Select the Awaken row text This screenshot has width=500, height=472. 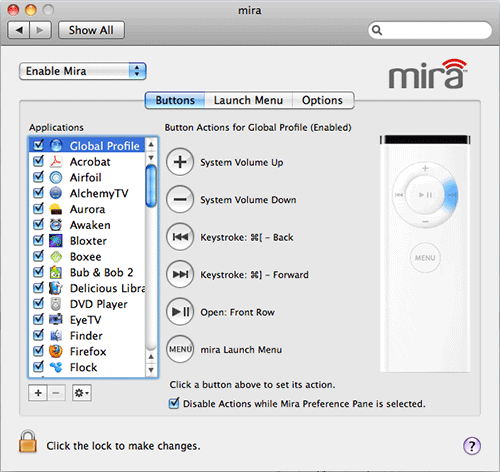click(90, 225)
